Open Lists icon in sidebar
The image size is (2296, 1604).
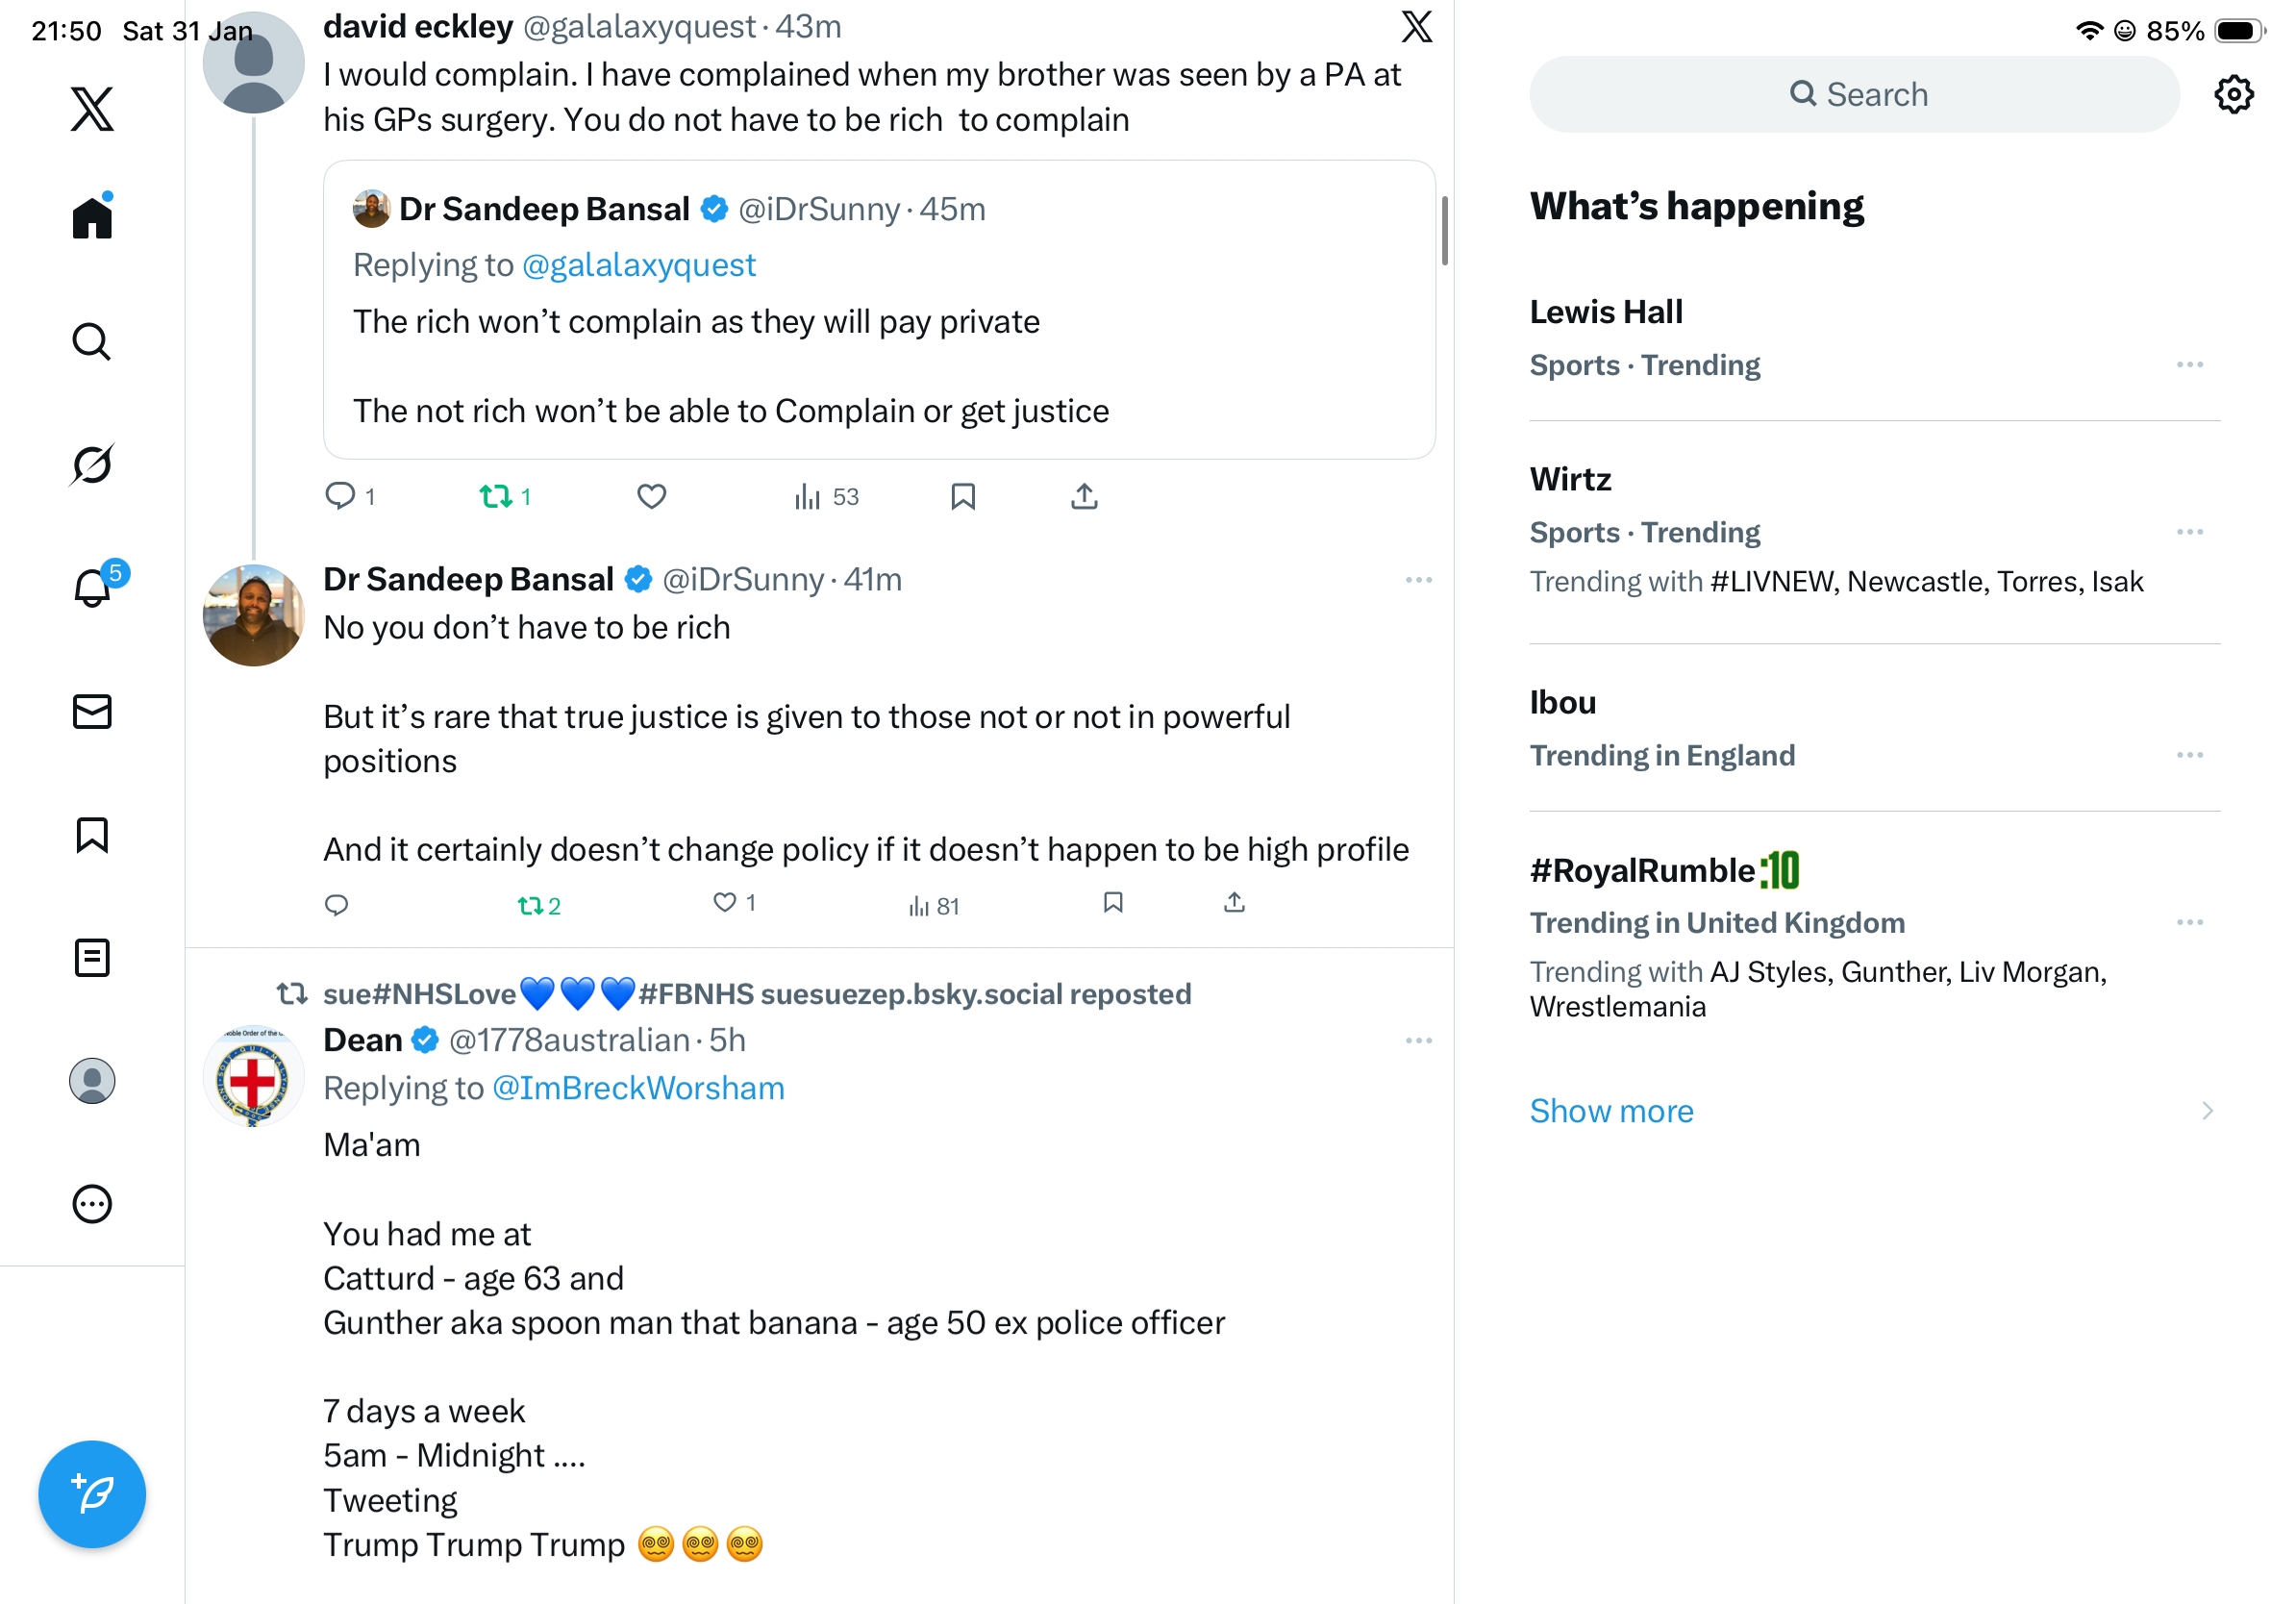[x=92, y=957]
